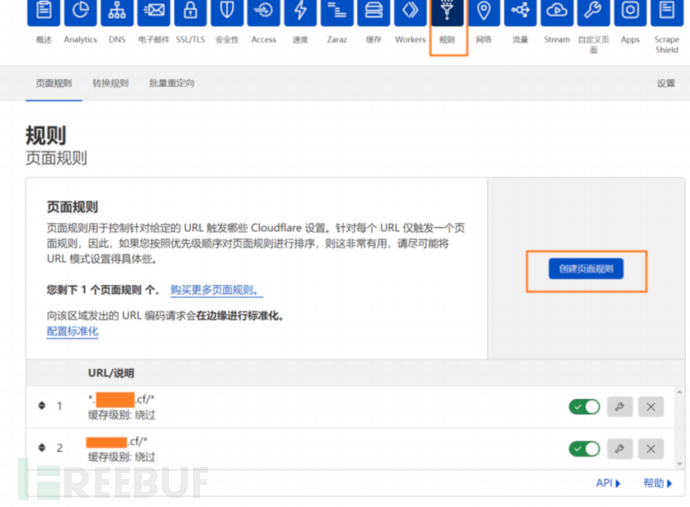
Task: Reorder rule 2 using sort arrows
Action: [42, 448]
